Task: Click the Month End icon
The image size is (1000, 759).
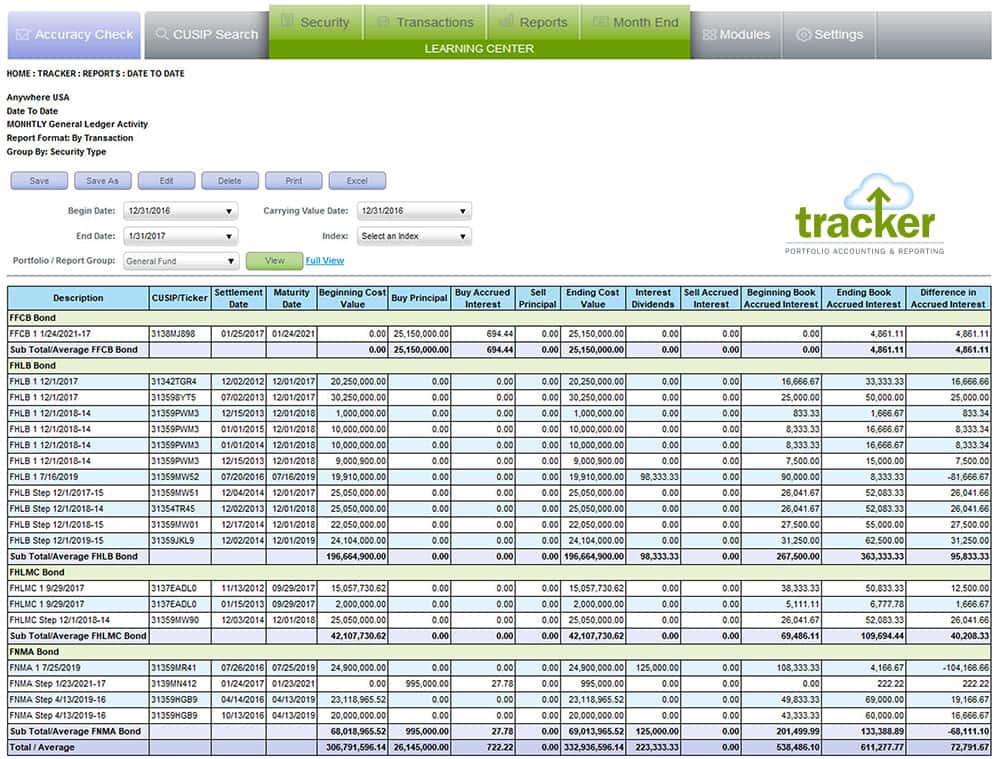Action: click(x=600, y=21)
